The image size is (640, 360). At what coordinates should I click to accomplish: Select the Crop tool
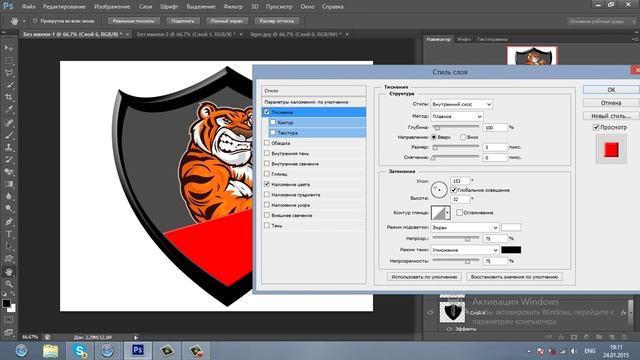click(9, 98)
